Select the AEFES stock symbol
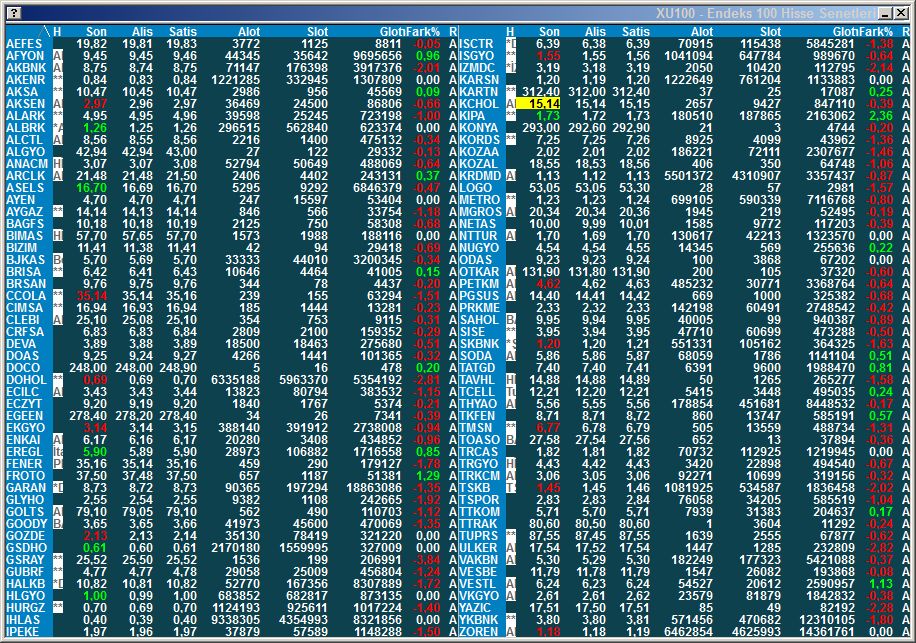Image resolution: width=916 pixels, height=643 pixels. 24,44
